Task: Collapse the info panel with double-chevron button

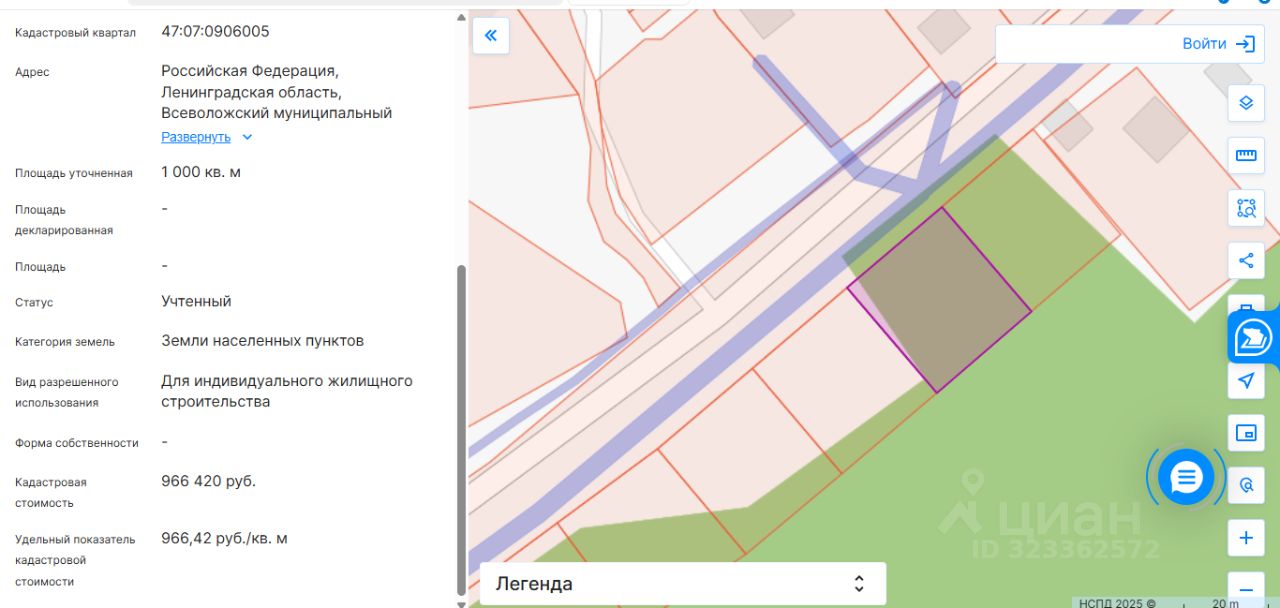Action: [x=491, y=36]
